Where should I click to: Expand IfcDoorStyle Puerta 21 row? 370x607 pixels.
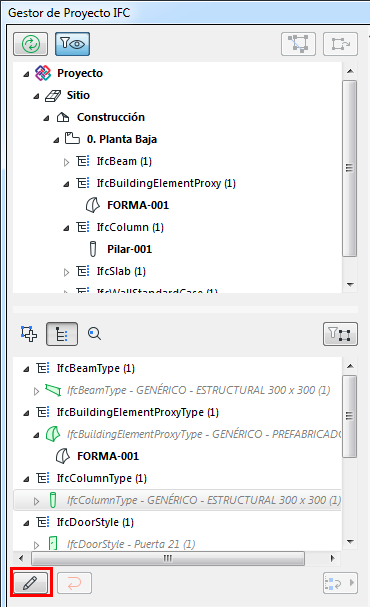36,545
